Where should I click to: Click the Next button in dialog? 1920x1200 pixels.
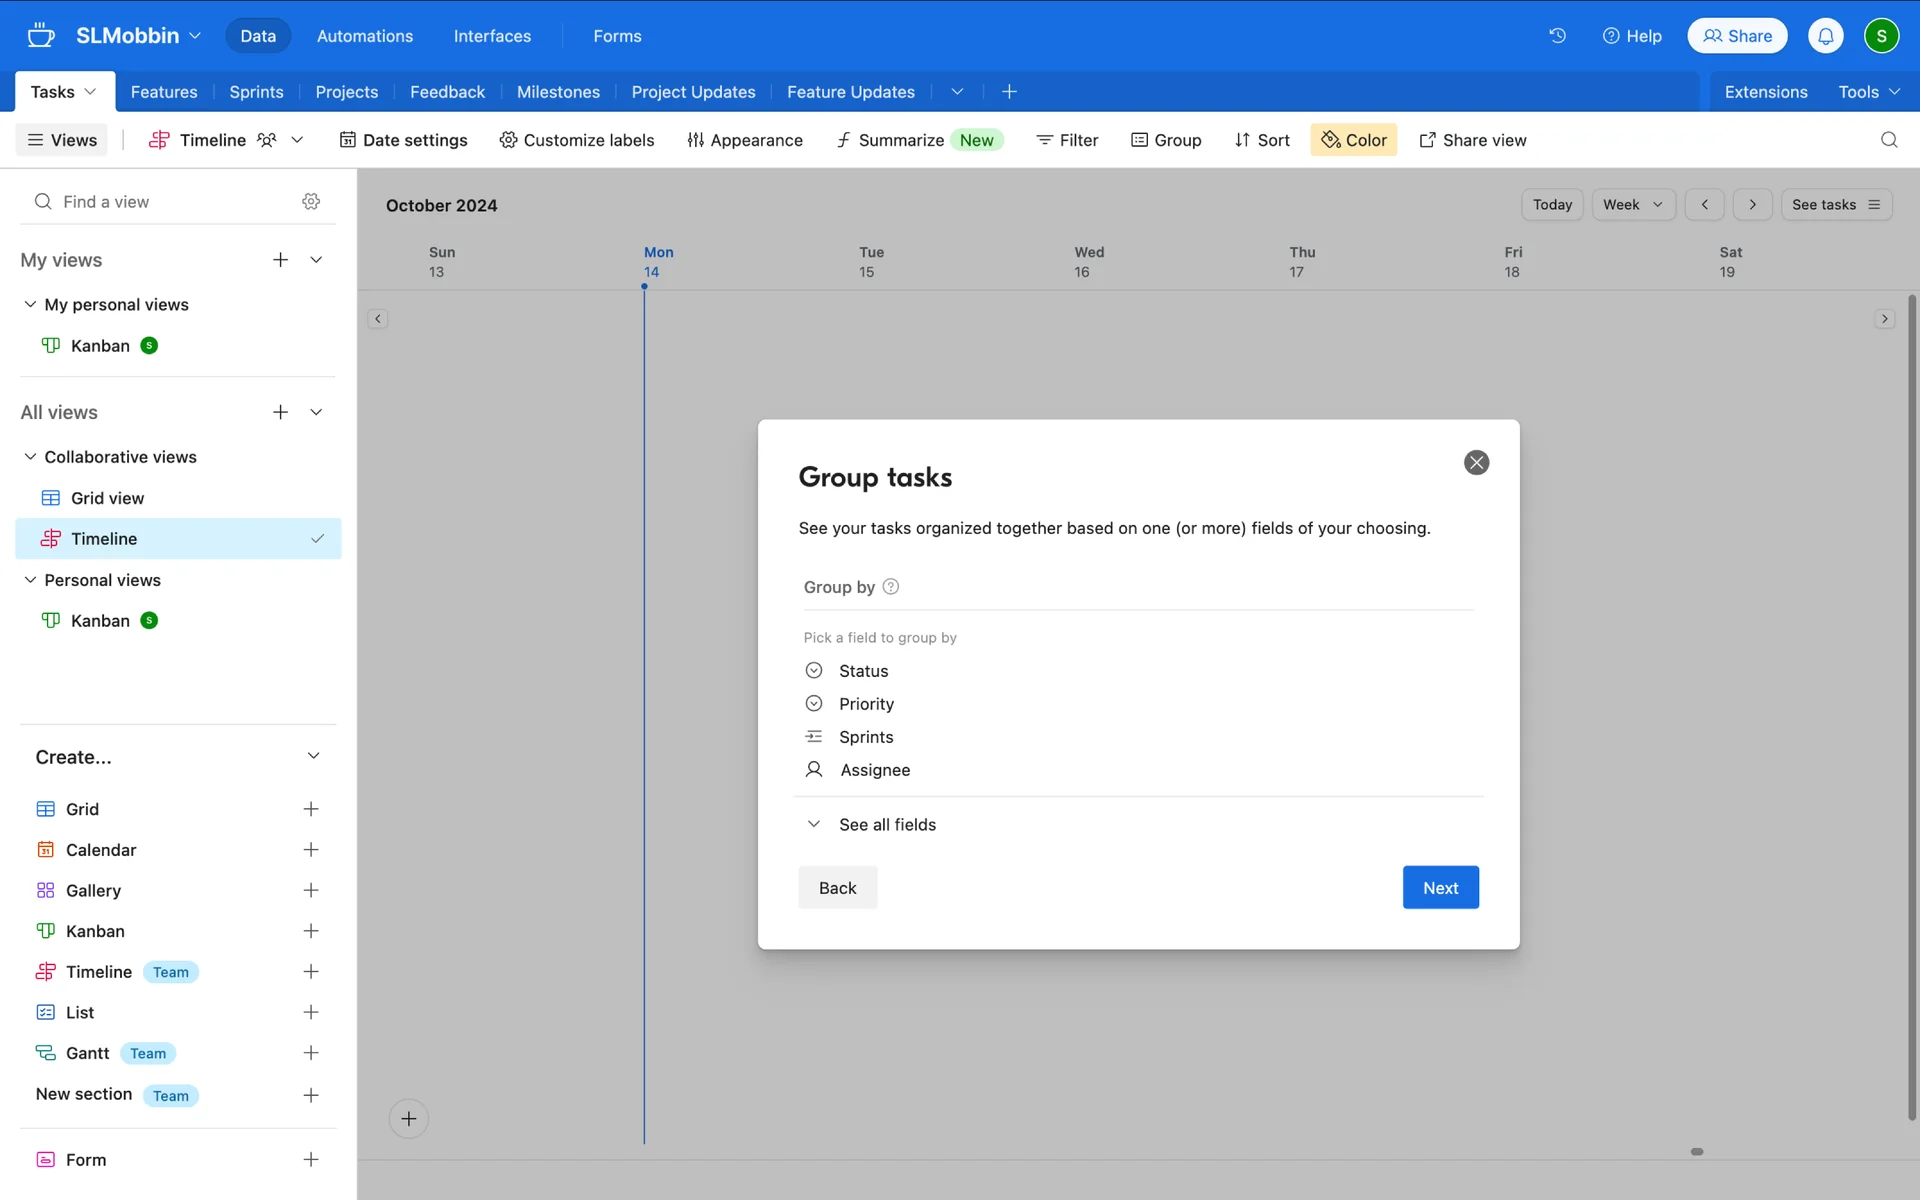[1440, 888]
